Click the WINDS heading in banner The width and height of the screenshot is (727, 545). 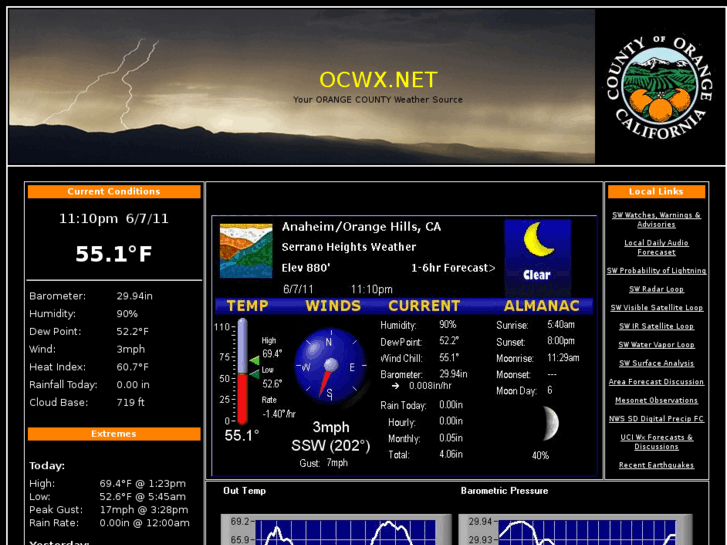click(333, 306)
